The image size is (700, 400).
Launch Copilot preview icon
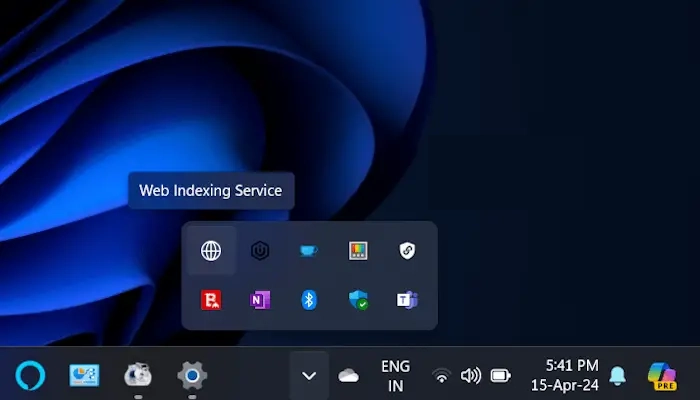pos(662,376)
